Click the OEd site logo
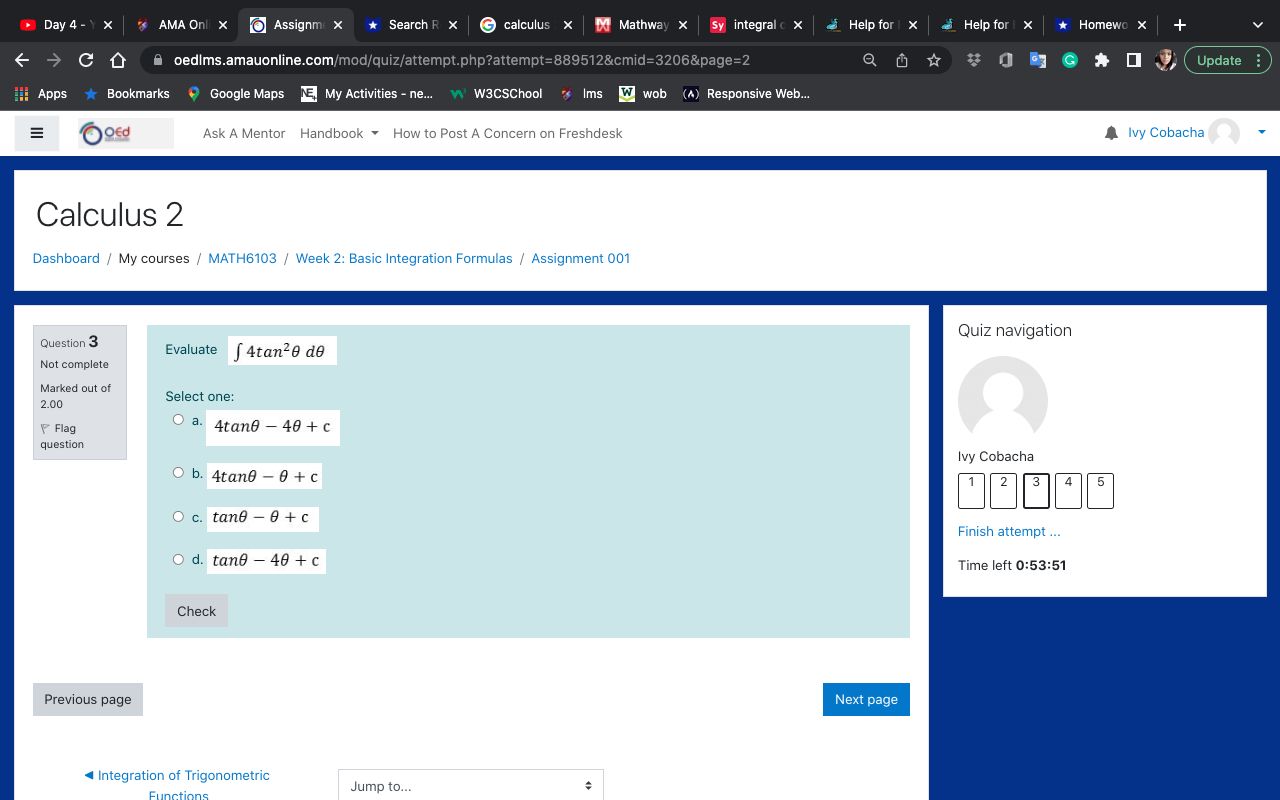The height and width of the screenshot is (800, 1280). [x=126, y=133]
